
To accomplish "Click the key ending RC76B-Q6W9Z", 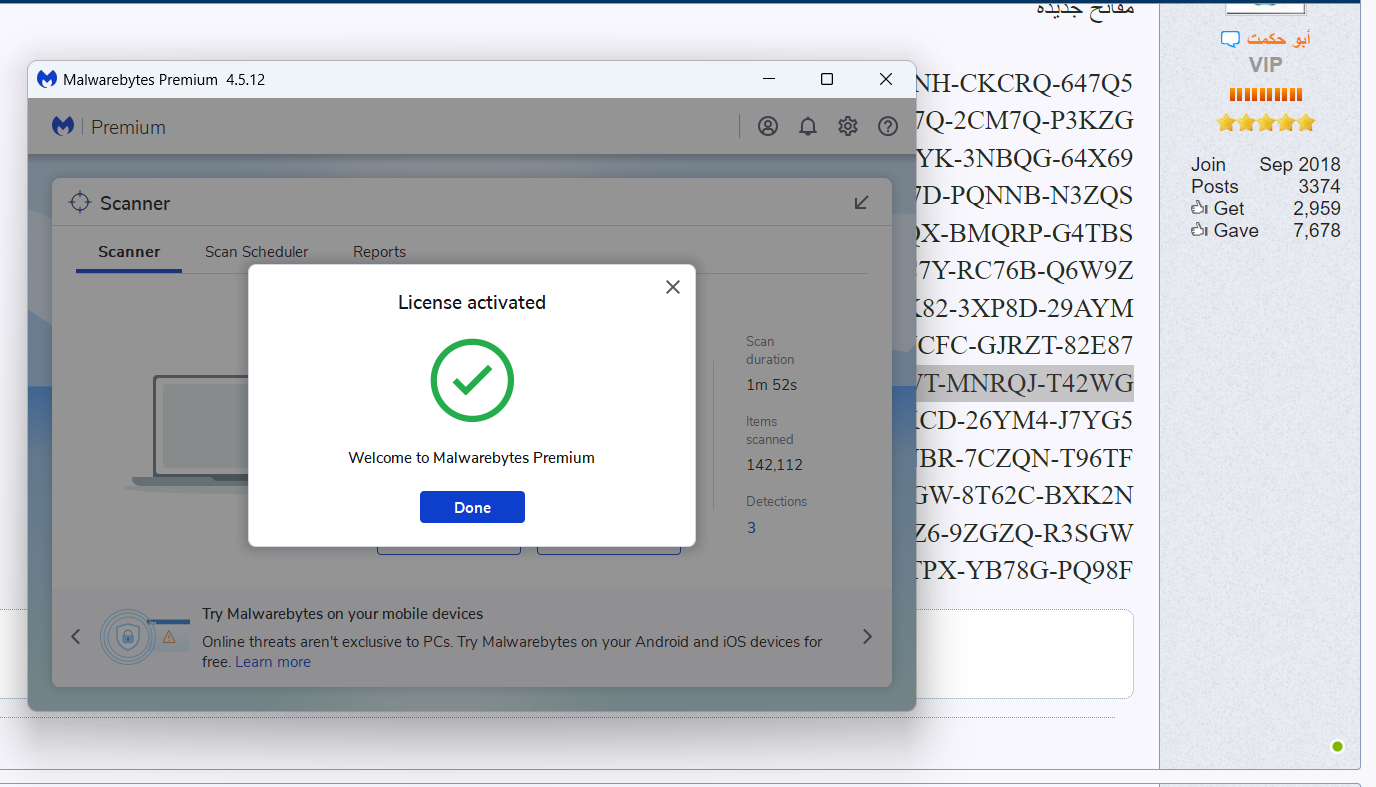I will click(x=1025, y=270).
